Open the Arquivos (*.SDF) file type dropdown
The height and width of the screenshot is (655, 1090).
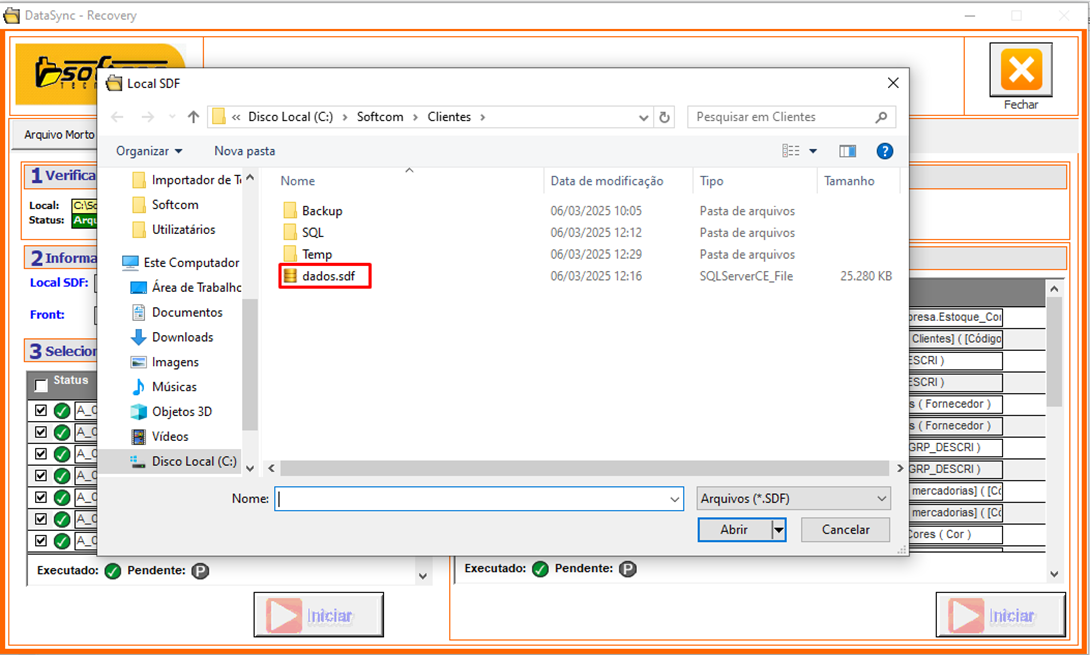[794, 498]
